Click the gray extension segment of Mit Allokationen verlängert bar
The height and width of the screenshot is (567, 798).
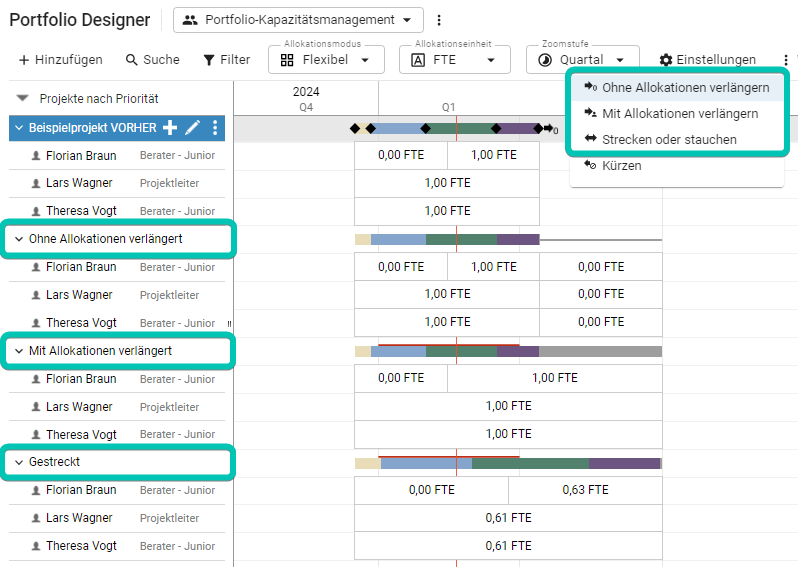(x=601, y=351)
